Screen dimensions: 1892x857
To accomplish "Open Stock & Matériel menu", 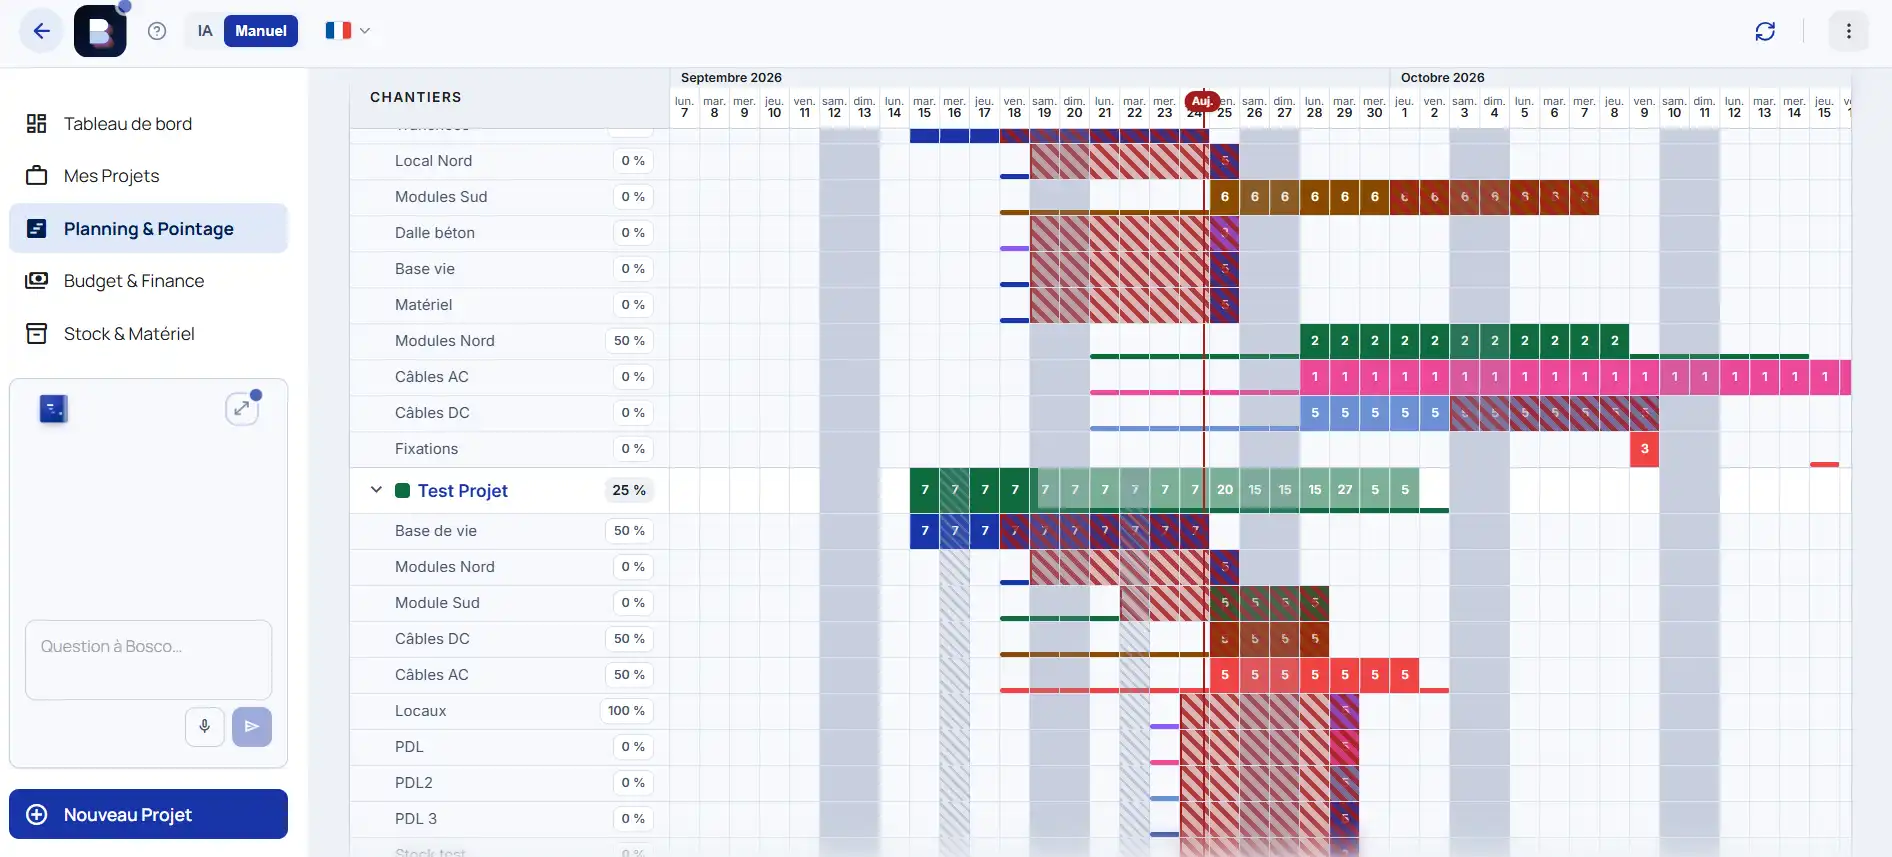I will (148, 334).
